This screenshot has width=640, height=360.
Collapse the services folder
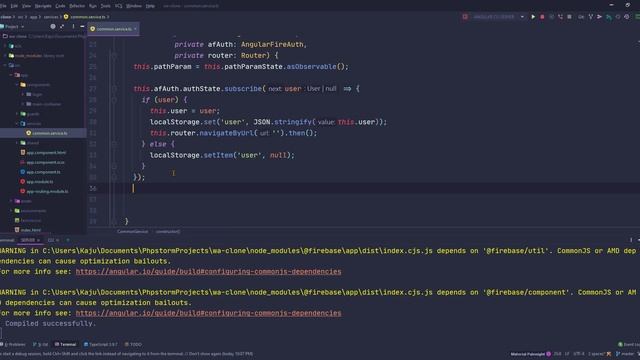click(17, 123)
